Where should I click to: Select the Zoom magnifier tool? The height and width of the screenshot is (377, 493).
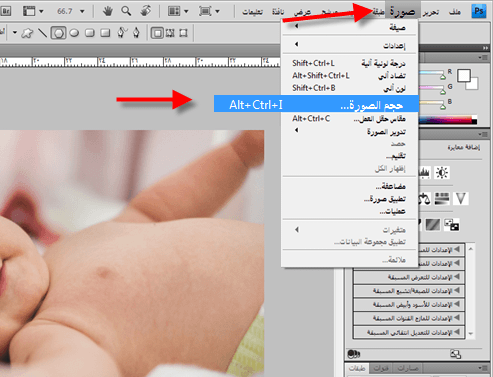126,11
